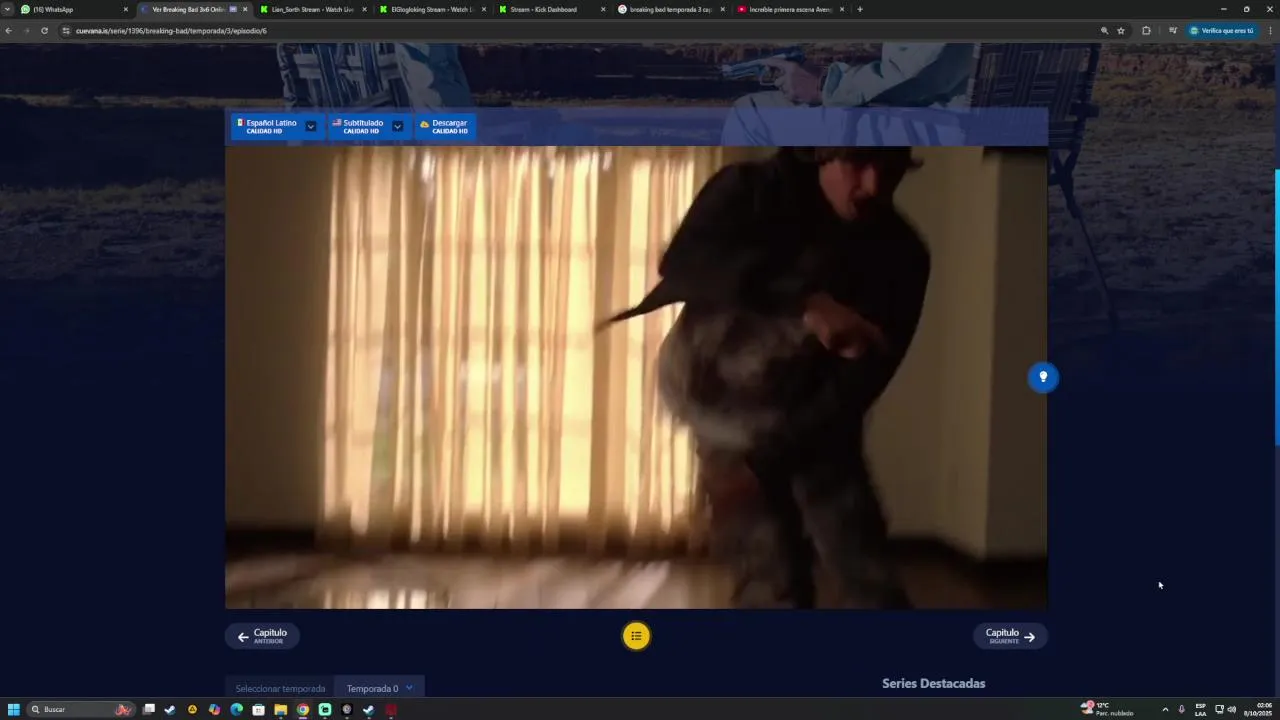The image size is (1280, 720).
Task: Open File Explorer from the taskbar
Action: (x=280, y=710)
